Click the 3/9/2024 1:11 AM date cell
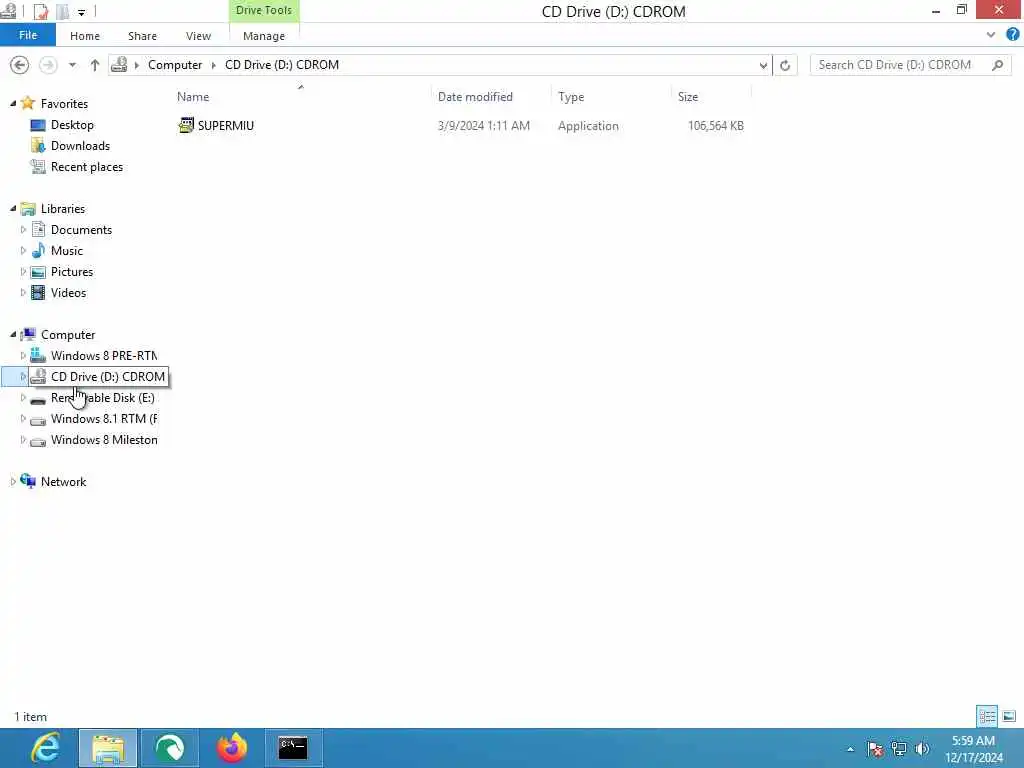Screen dimensions: 1024x768 483,125
